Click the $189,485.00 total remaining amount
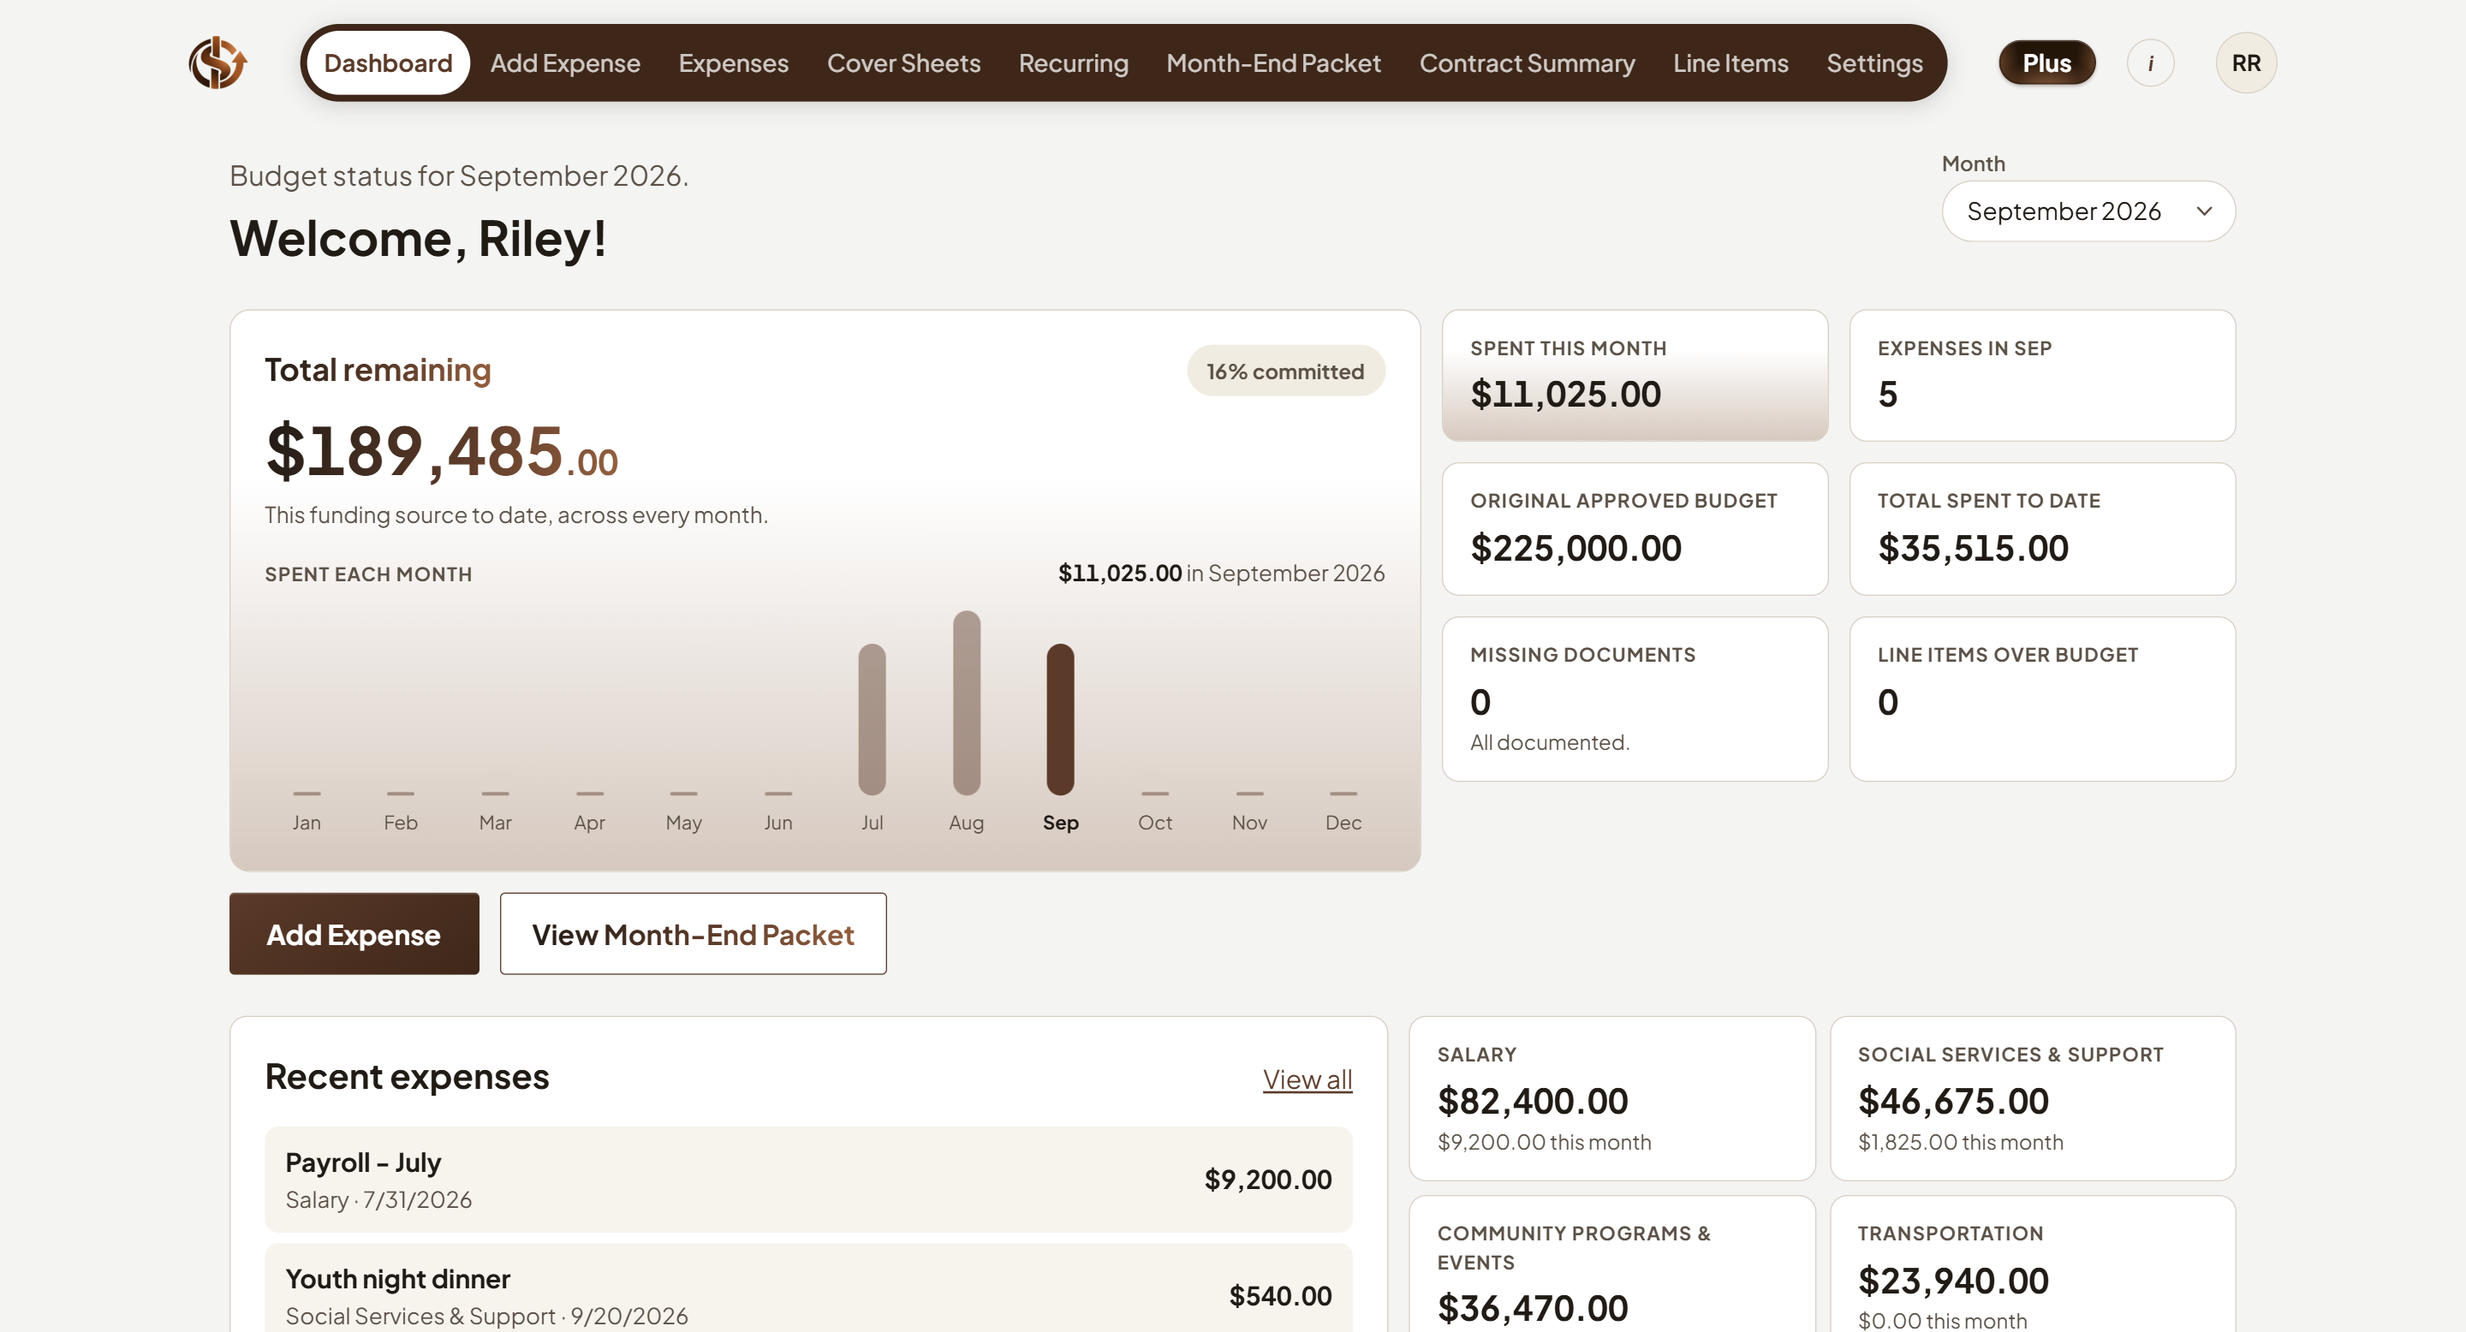The height and width of the screenshot is (1332, 2466). tap(441, 450)
